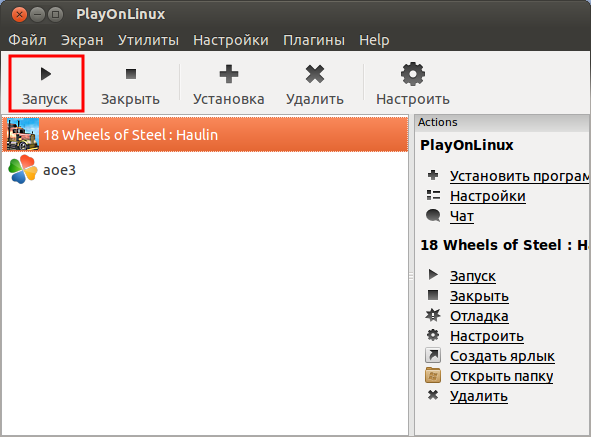591x437 pixels.
Task: Start Отладка debug link
Action: [x=479, y=316]
